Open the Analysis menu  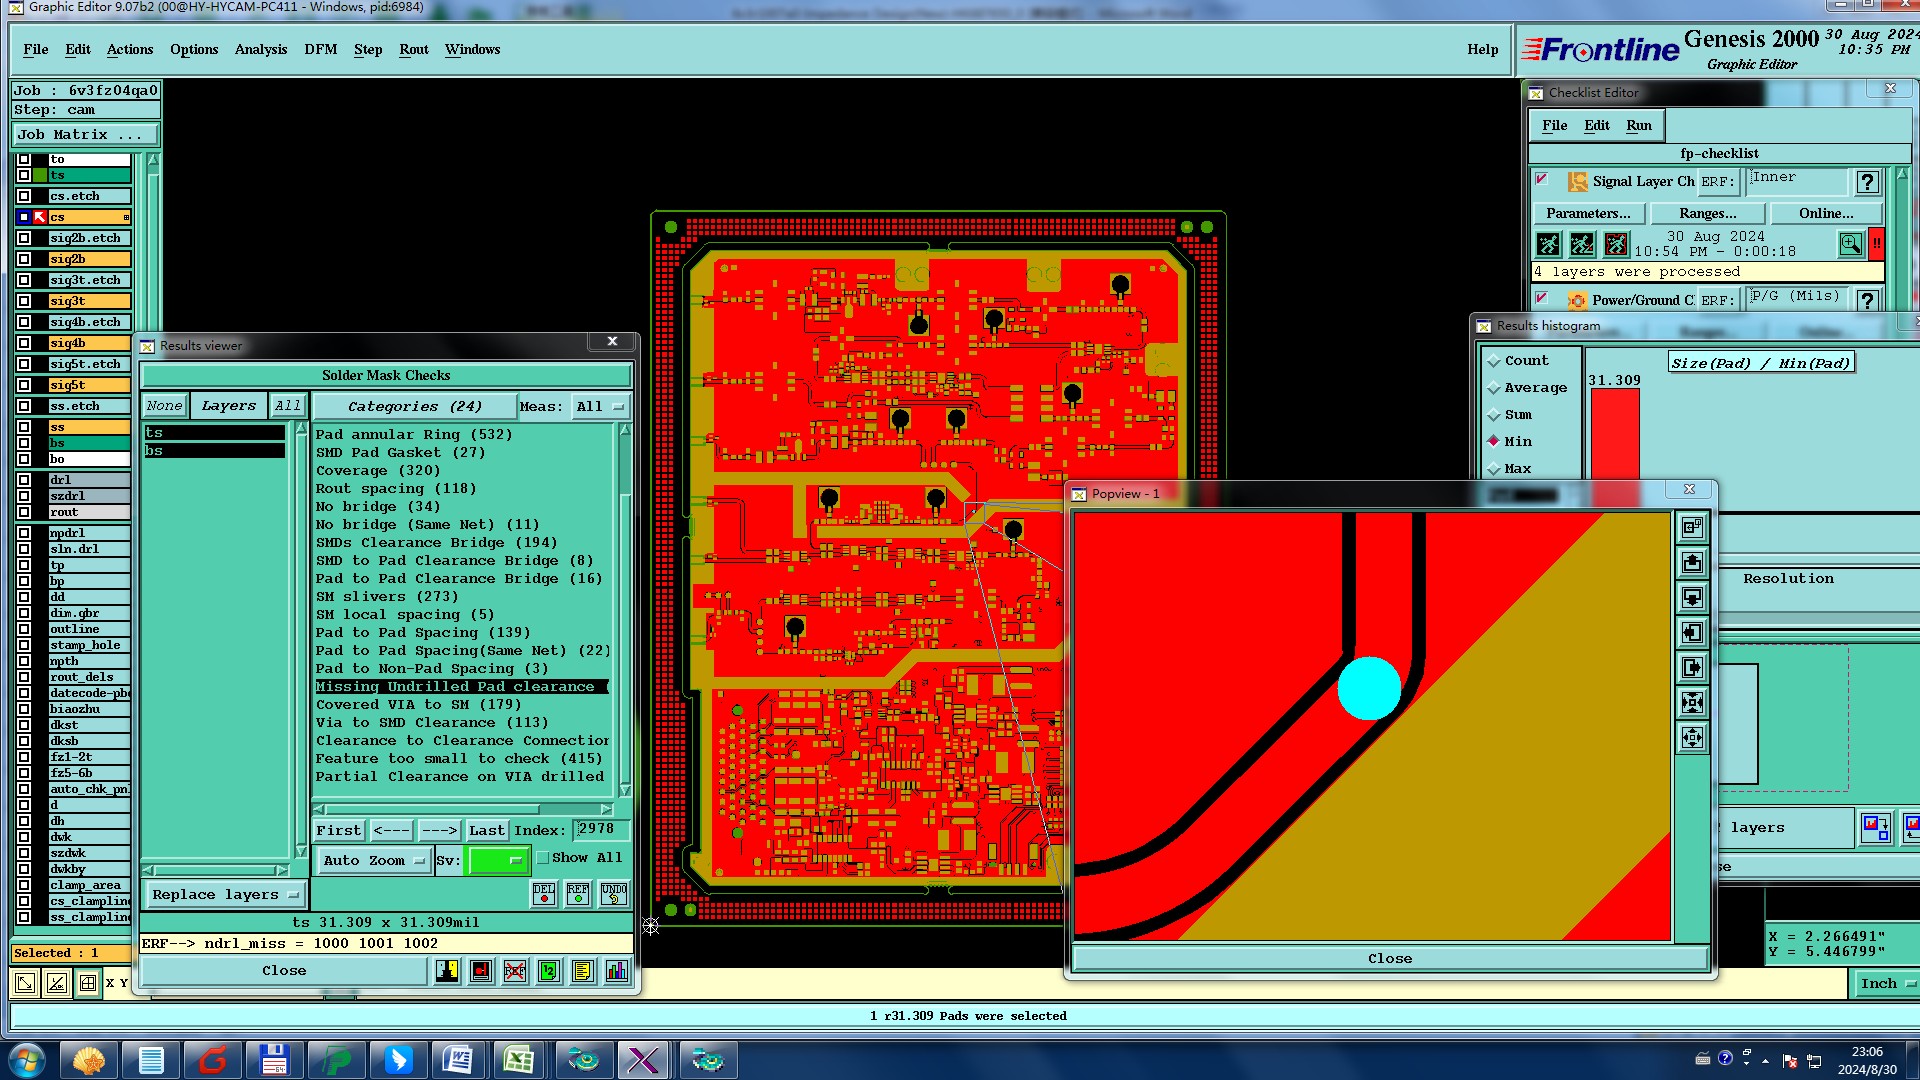pos(260,49)
